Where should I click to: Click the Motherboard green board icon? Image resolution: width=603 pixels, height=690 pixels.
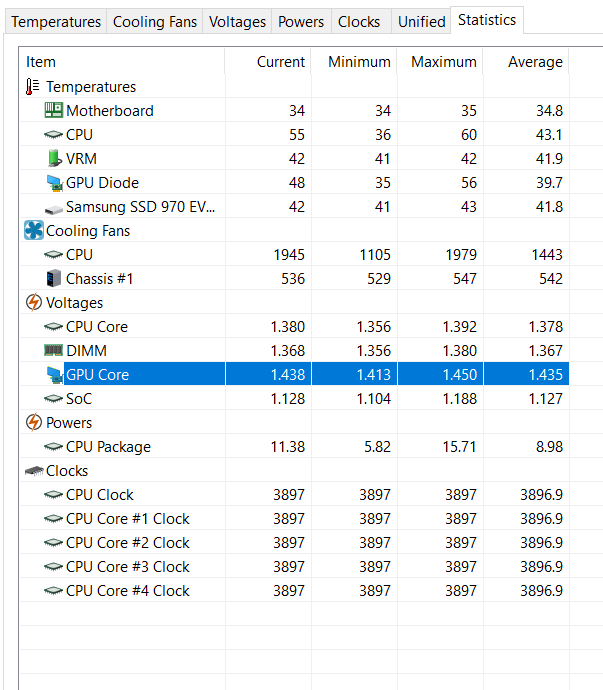[53, 111]
